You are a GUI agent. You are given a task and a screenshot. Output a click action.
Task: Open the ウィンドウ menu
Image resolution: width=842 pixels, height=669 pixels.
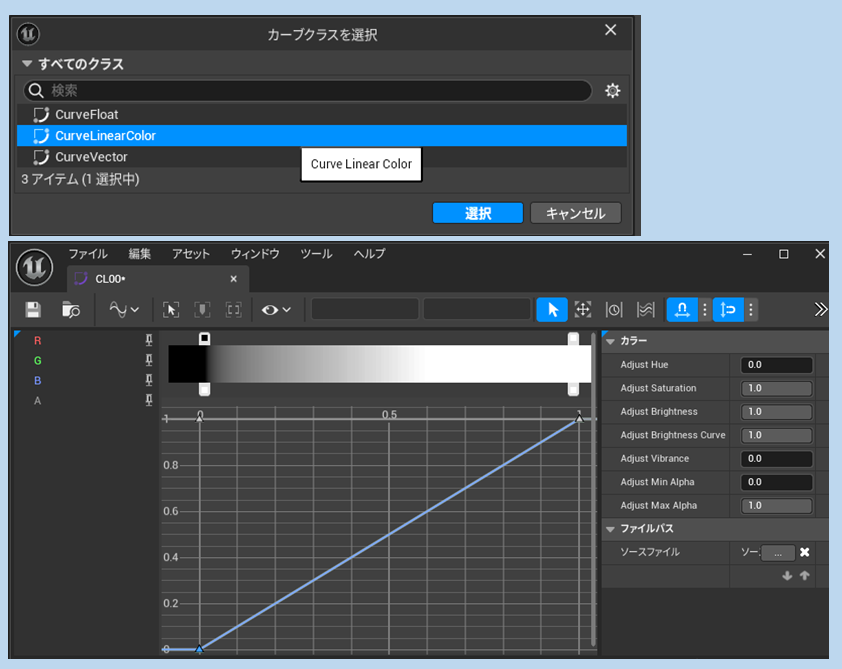pyautogui.click(x=255, y=254)
